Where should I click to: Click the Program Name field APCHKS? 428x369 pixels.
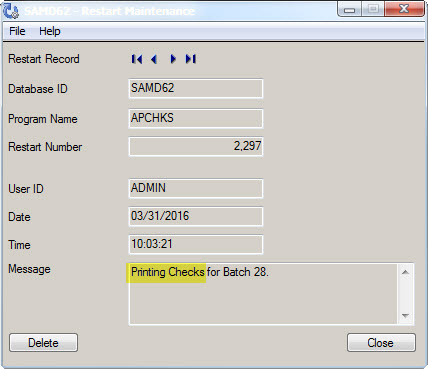196,118
